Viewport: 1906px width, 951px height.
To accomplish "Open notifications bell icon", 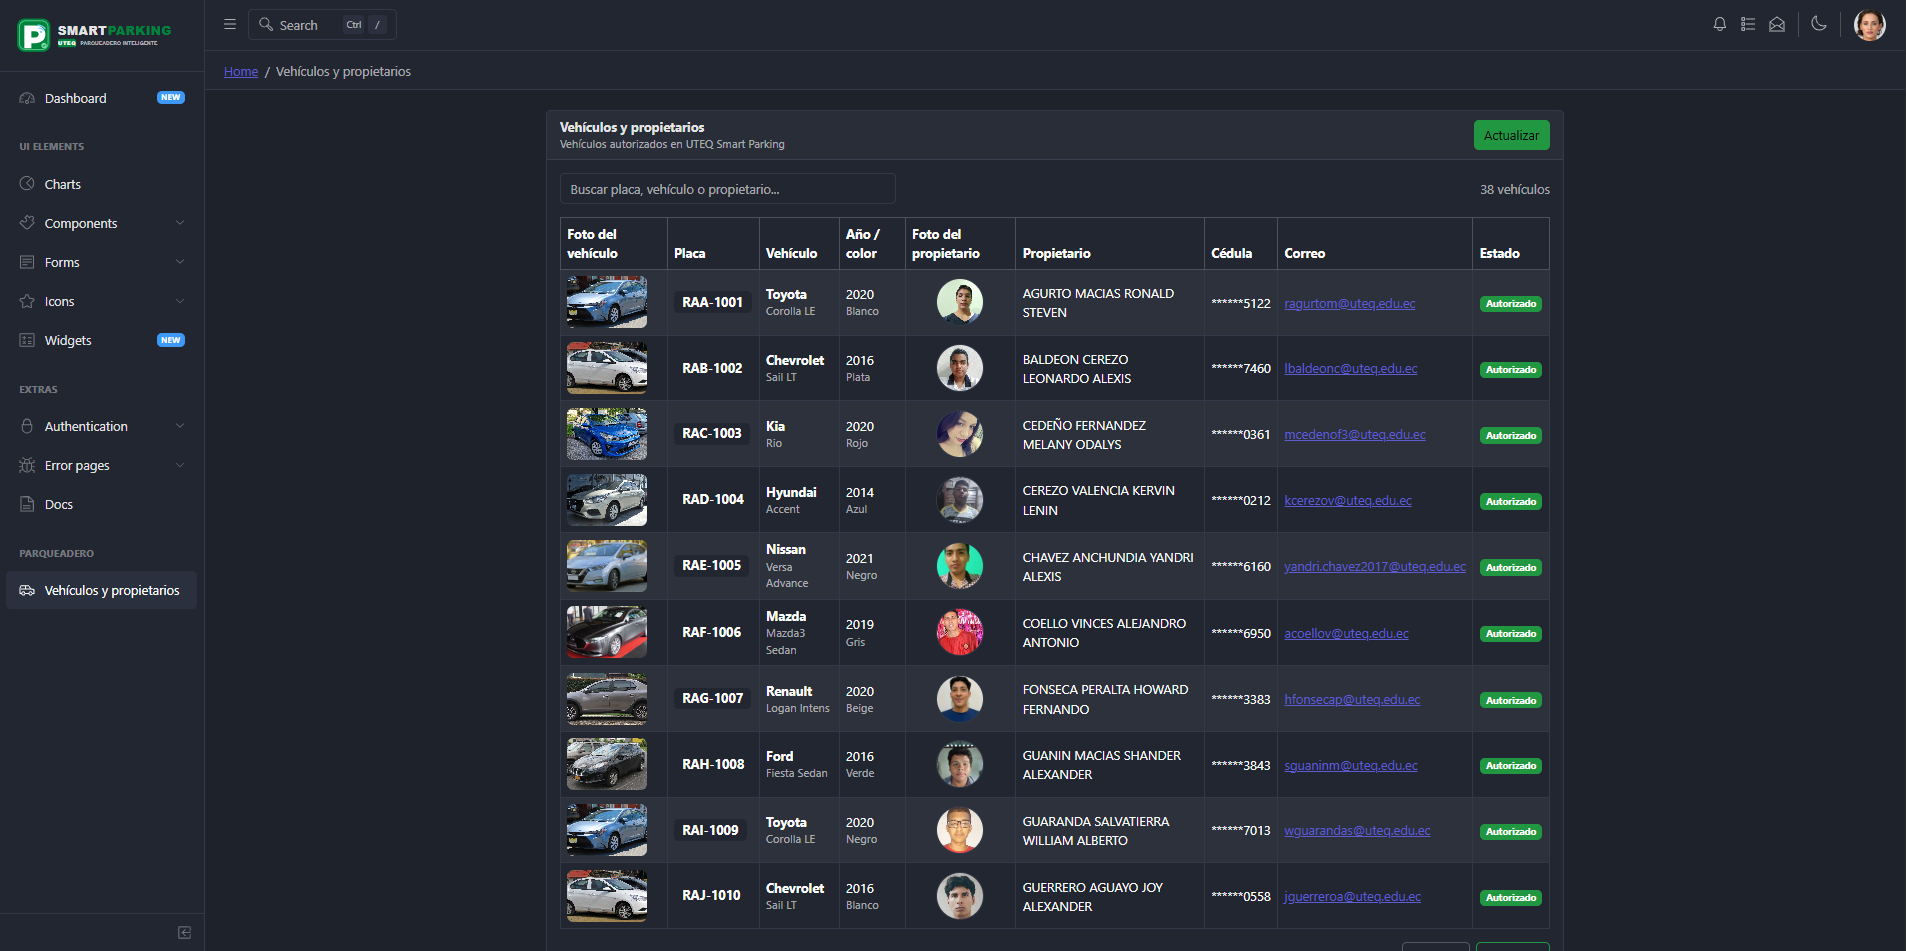I will (1720, 25).
